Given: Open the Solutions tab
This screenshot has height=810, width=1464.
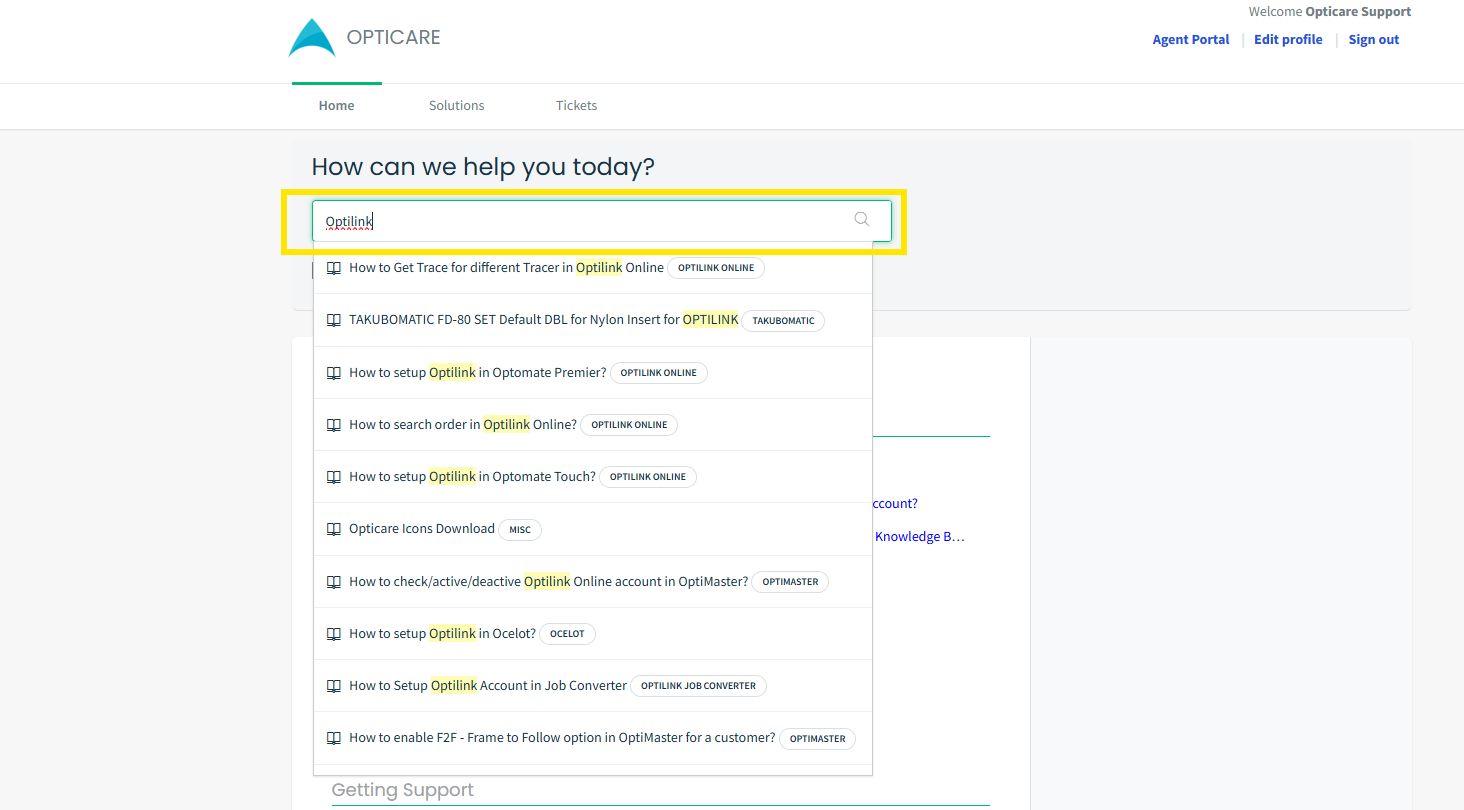Looking at the screenshot, I should click(457, 105).
